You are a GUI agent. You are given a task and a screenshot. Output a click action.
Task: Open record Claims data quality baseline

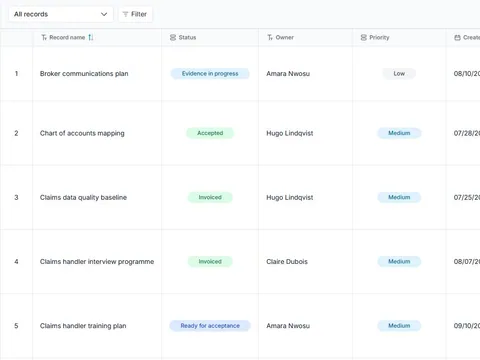83,197
